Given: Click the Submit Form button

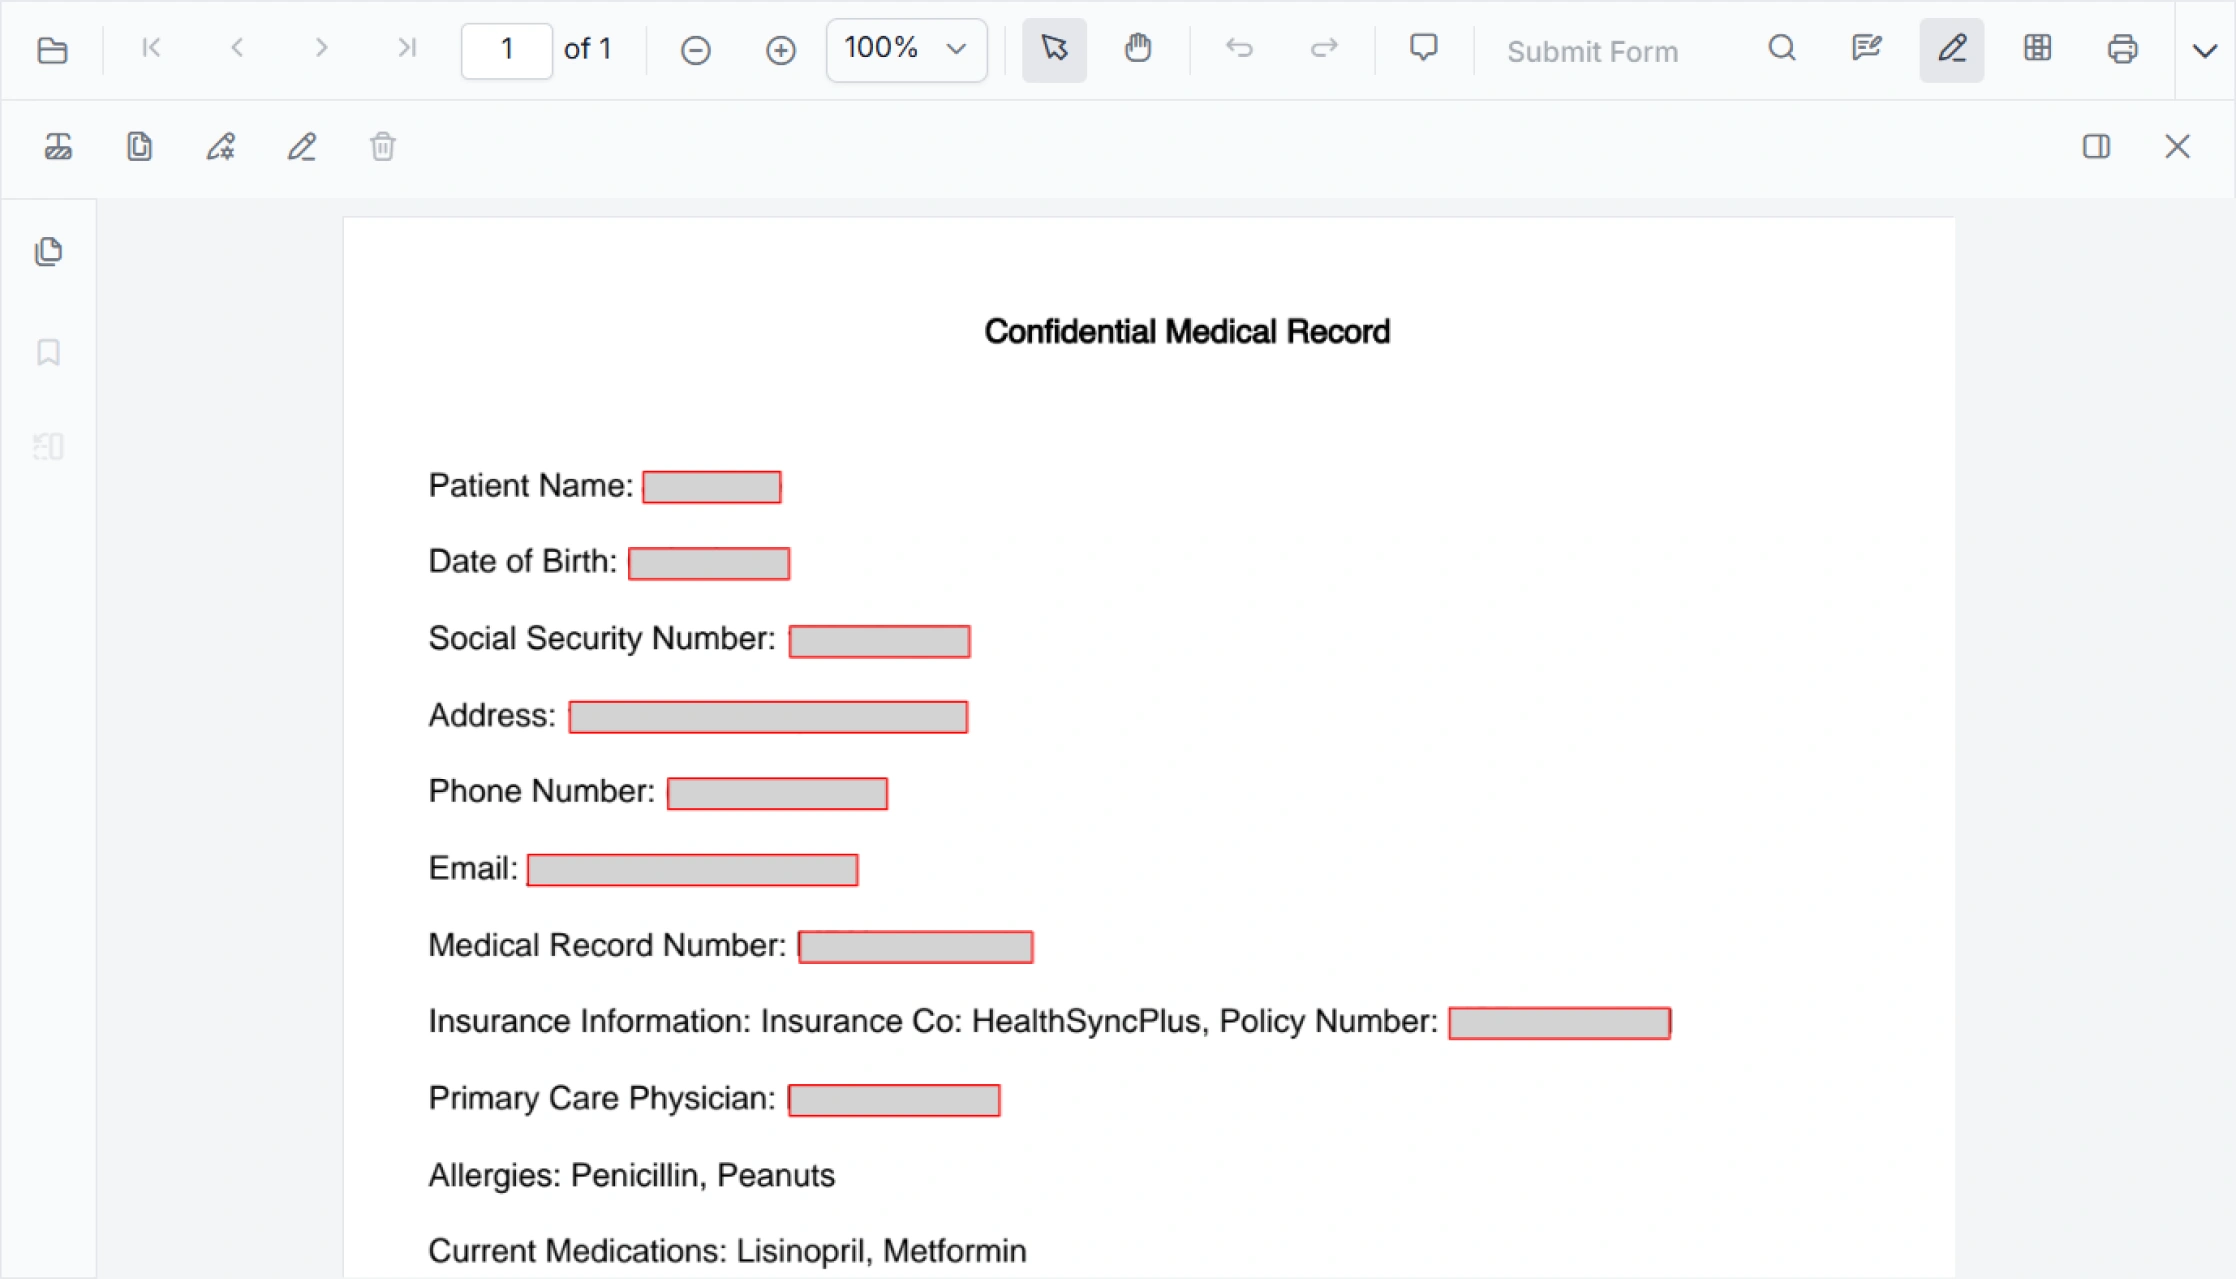Looking at the screenshot, I should click(1592, 52).
